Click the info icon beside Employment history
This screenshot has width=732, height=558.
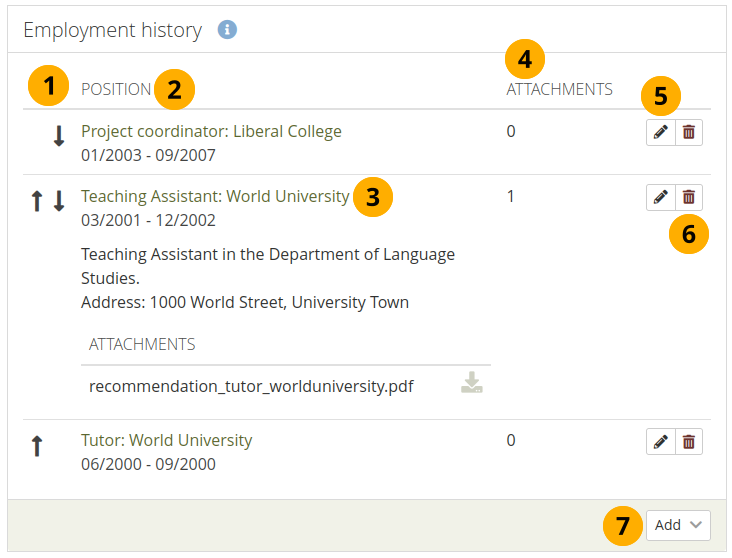coord(227,30)
